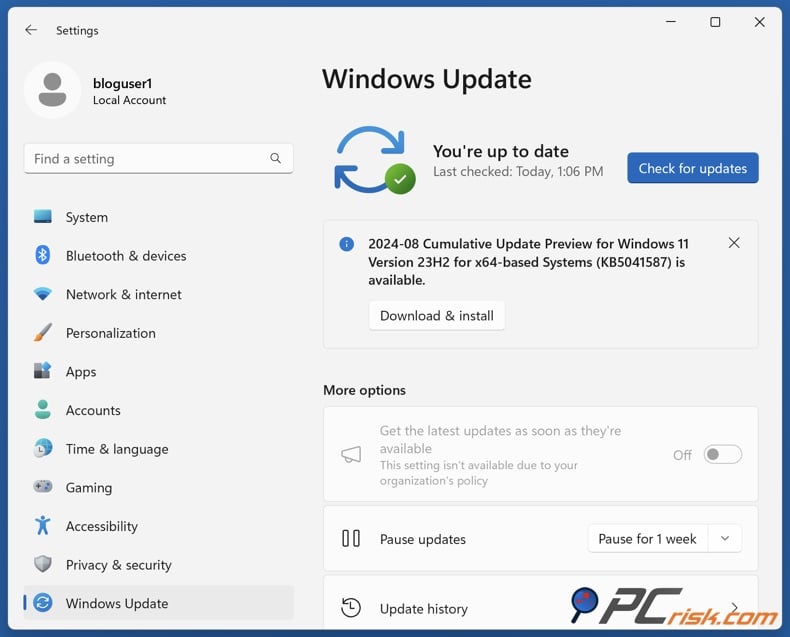Select the Network wifi icon
The image size is (790, 637).
tap(43, 294)
